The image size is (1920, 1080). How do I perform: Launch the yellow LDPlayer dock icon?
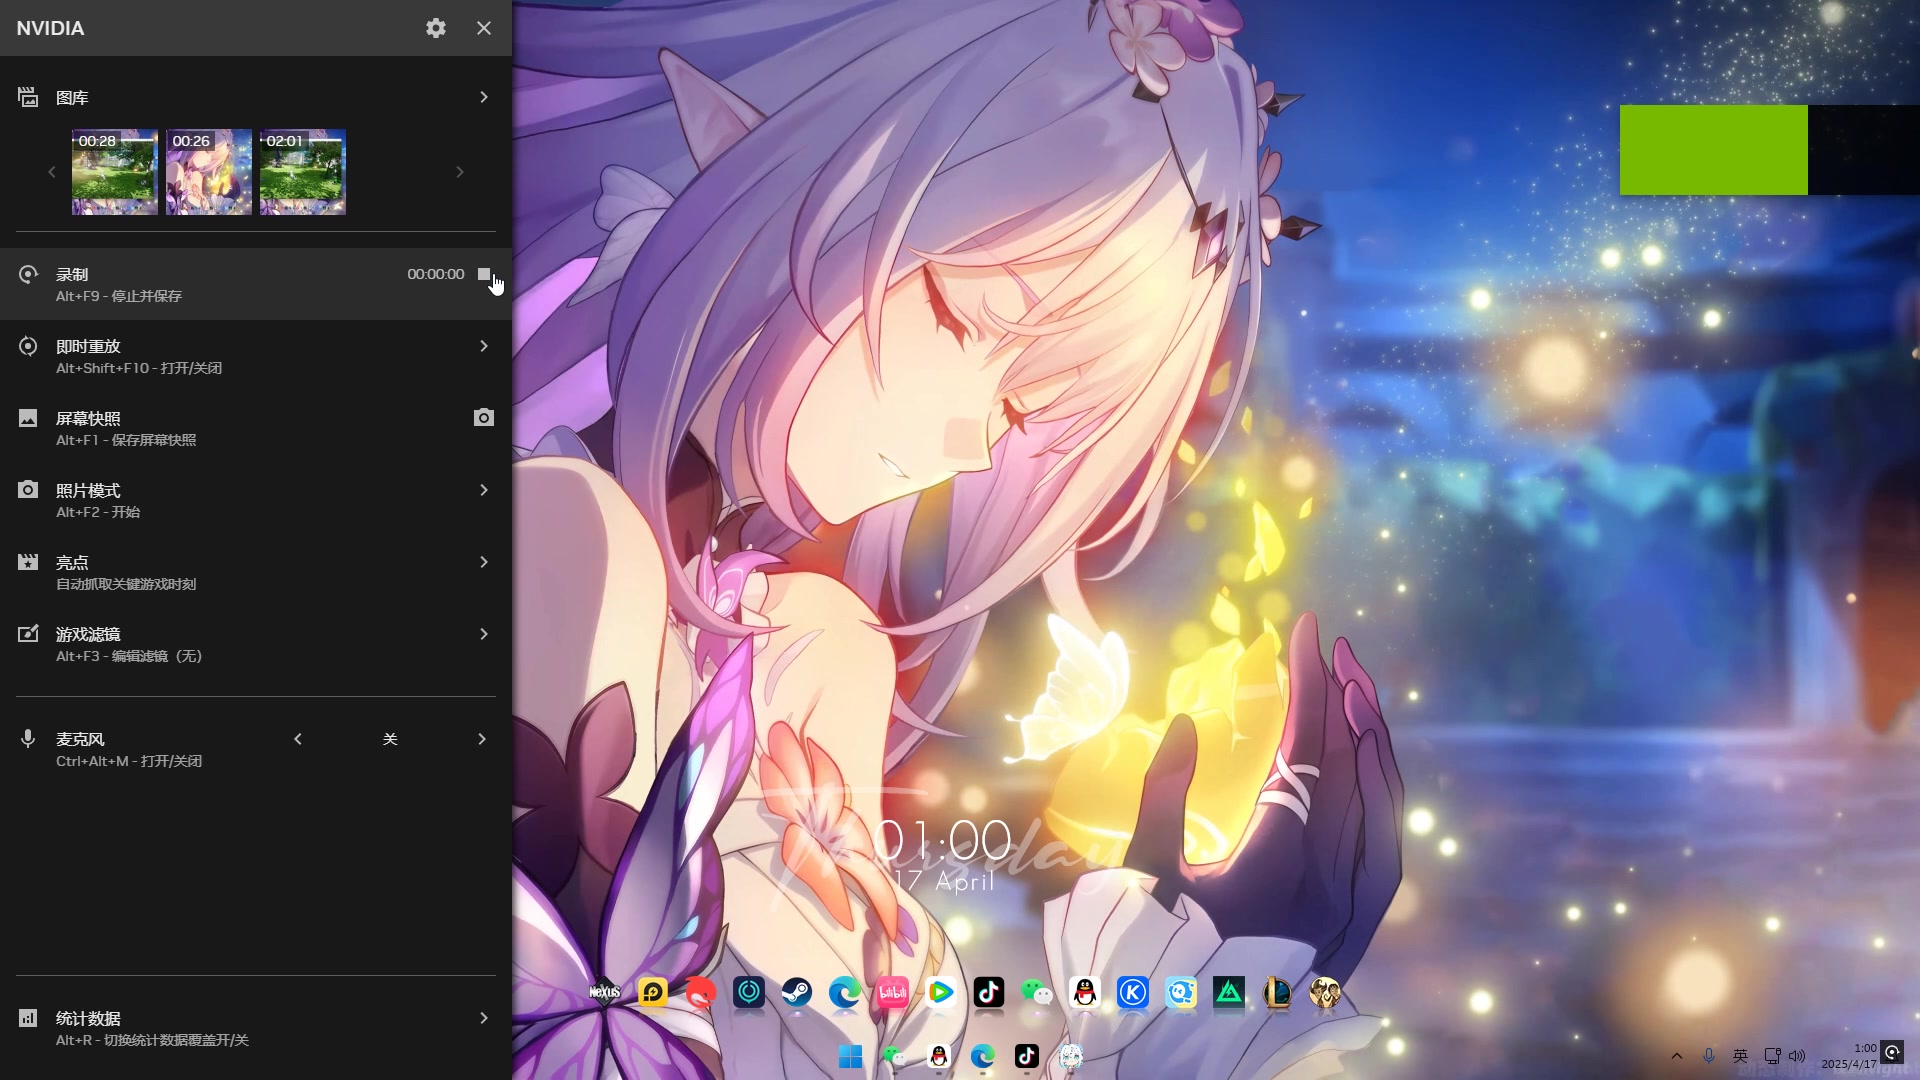[653, 992]
